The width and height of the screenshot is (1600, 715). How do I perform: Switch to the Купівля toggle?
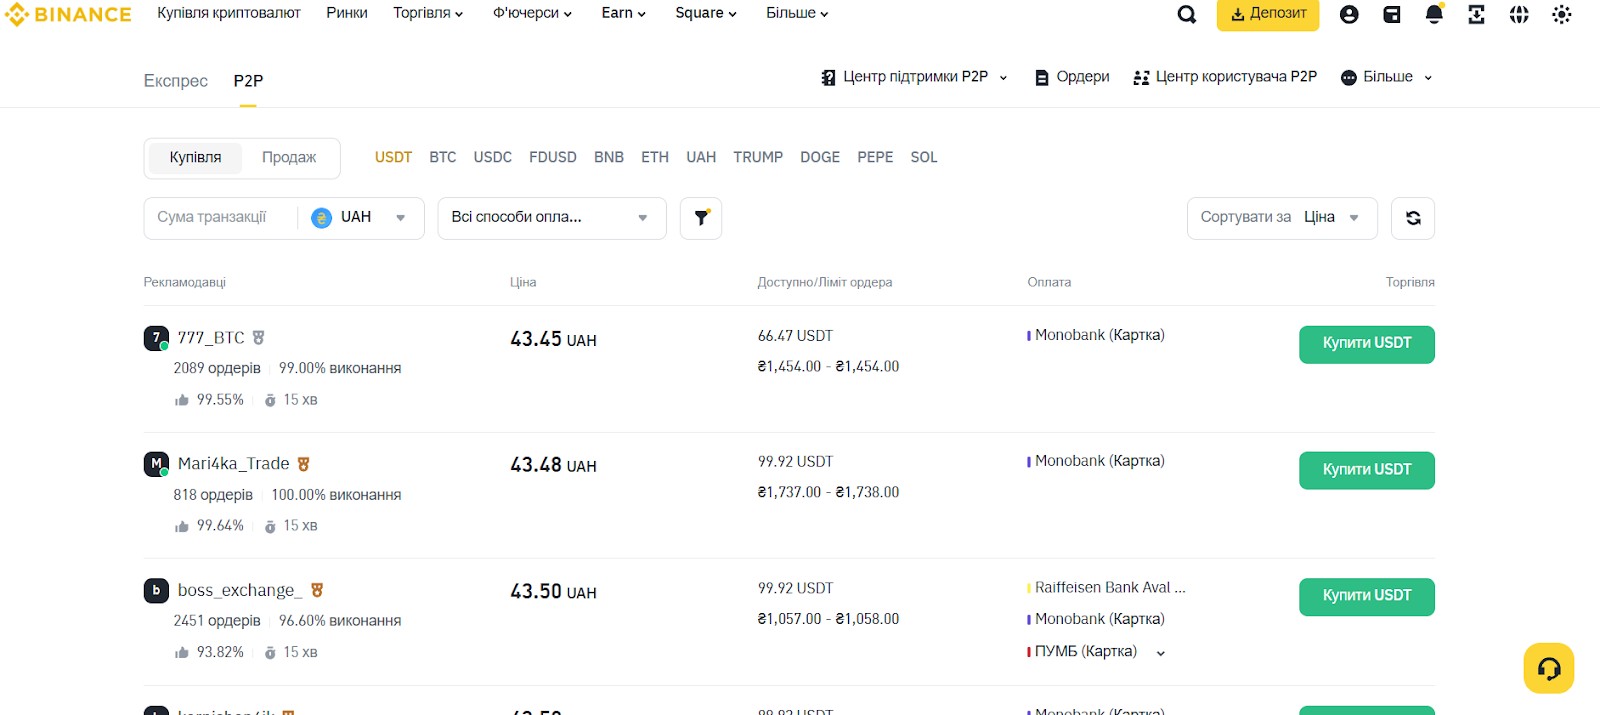pyautogui.click(x=195, y=158)
